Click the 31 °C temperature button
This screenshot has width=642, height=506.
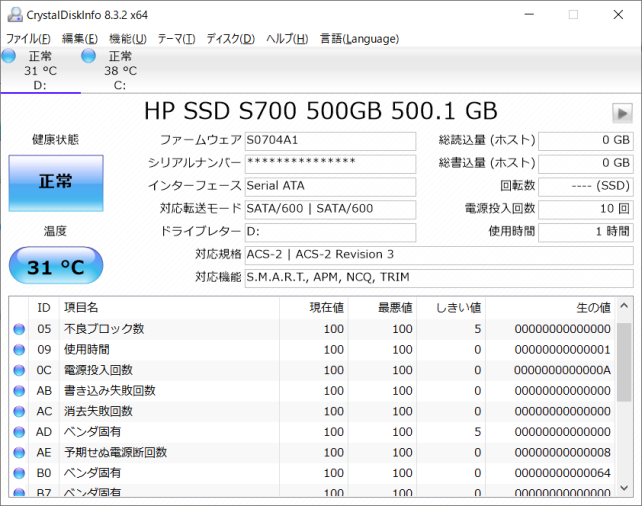pyautogui.click(x=55, y=267)
